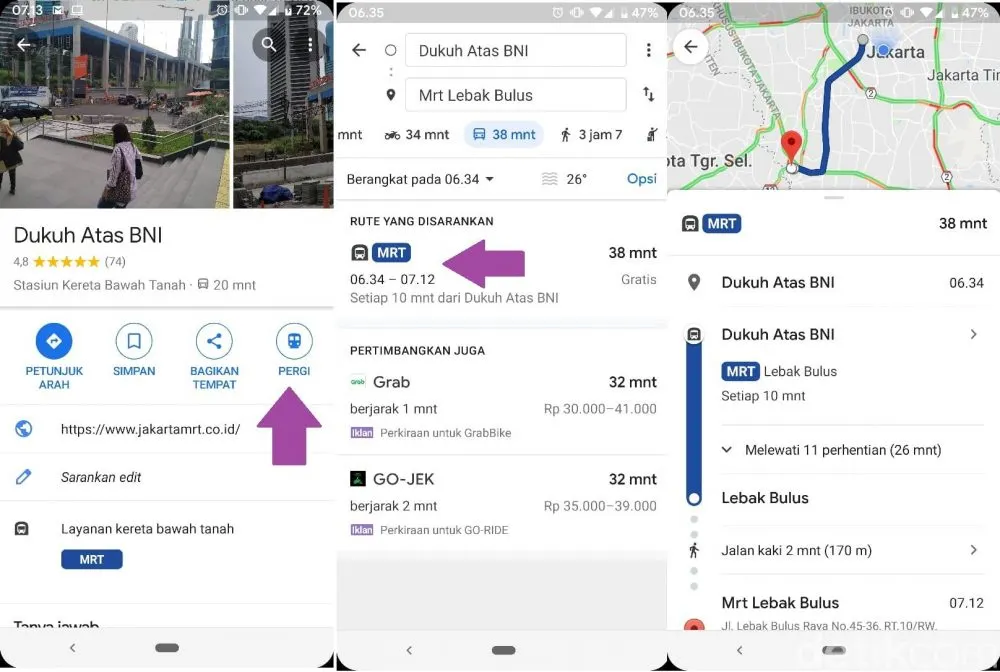This screenshot has height=672, width=1000.
Task: Select the motorcycle 34 mnt travel mode
Action: (417, 135)
